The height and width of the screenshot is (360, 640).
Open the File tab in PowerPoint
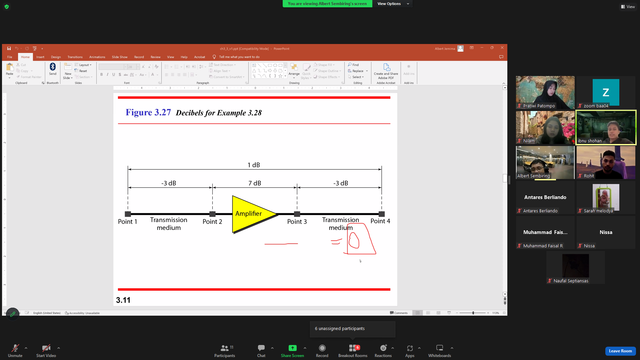coord(10,57)
